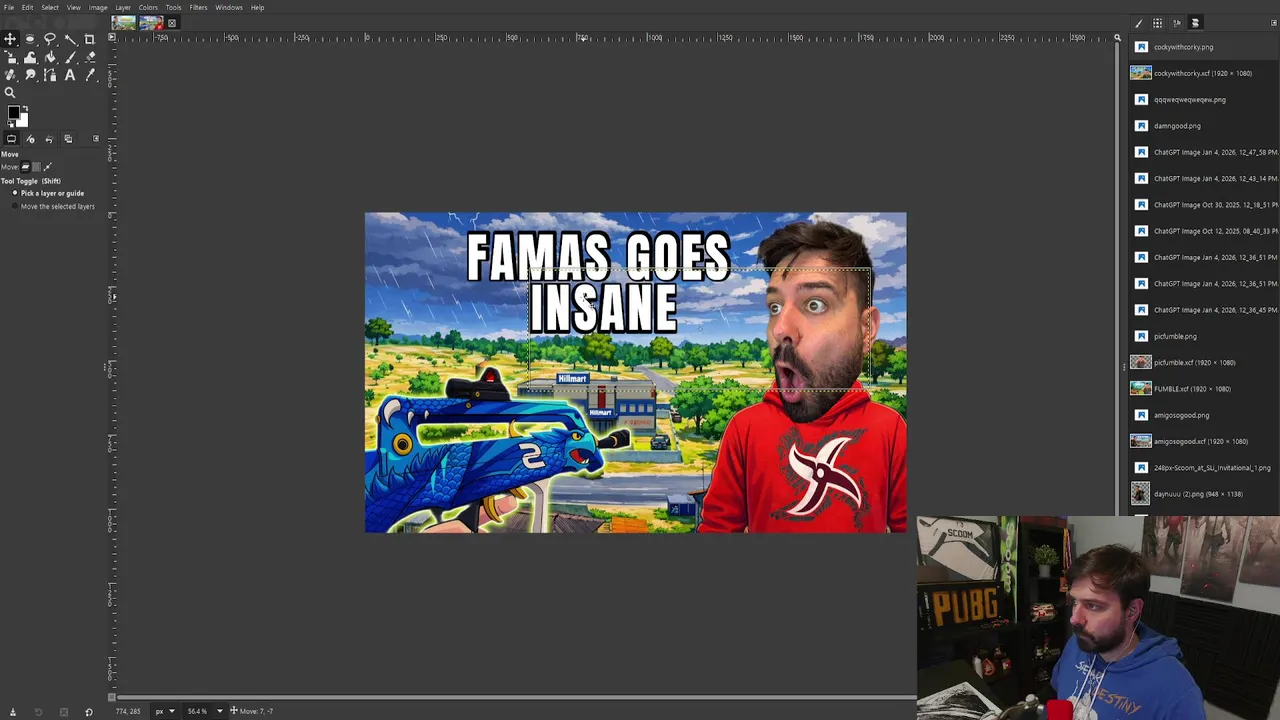Select the Smudge tool

tap(30, 75)
